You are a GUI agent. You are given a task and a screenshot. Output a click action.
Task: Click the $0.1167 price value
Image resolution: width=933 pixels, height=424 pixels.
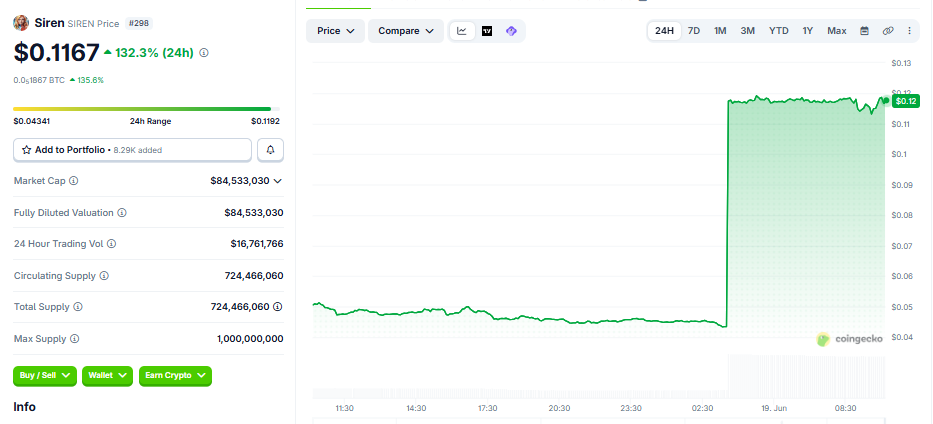[x=57, y=53]
